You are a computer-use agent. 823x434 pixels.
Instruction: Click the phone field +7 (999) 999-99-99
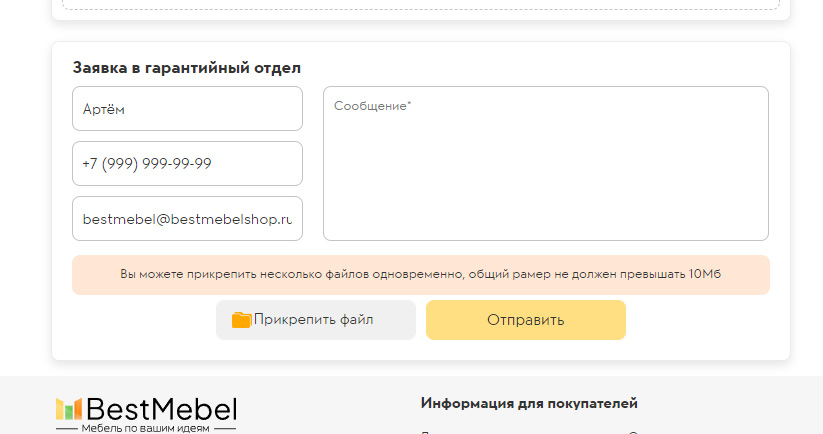tap(187, 163)
